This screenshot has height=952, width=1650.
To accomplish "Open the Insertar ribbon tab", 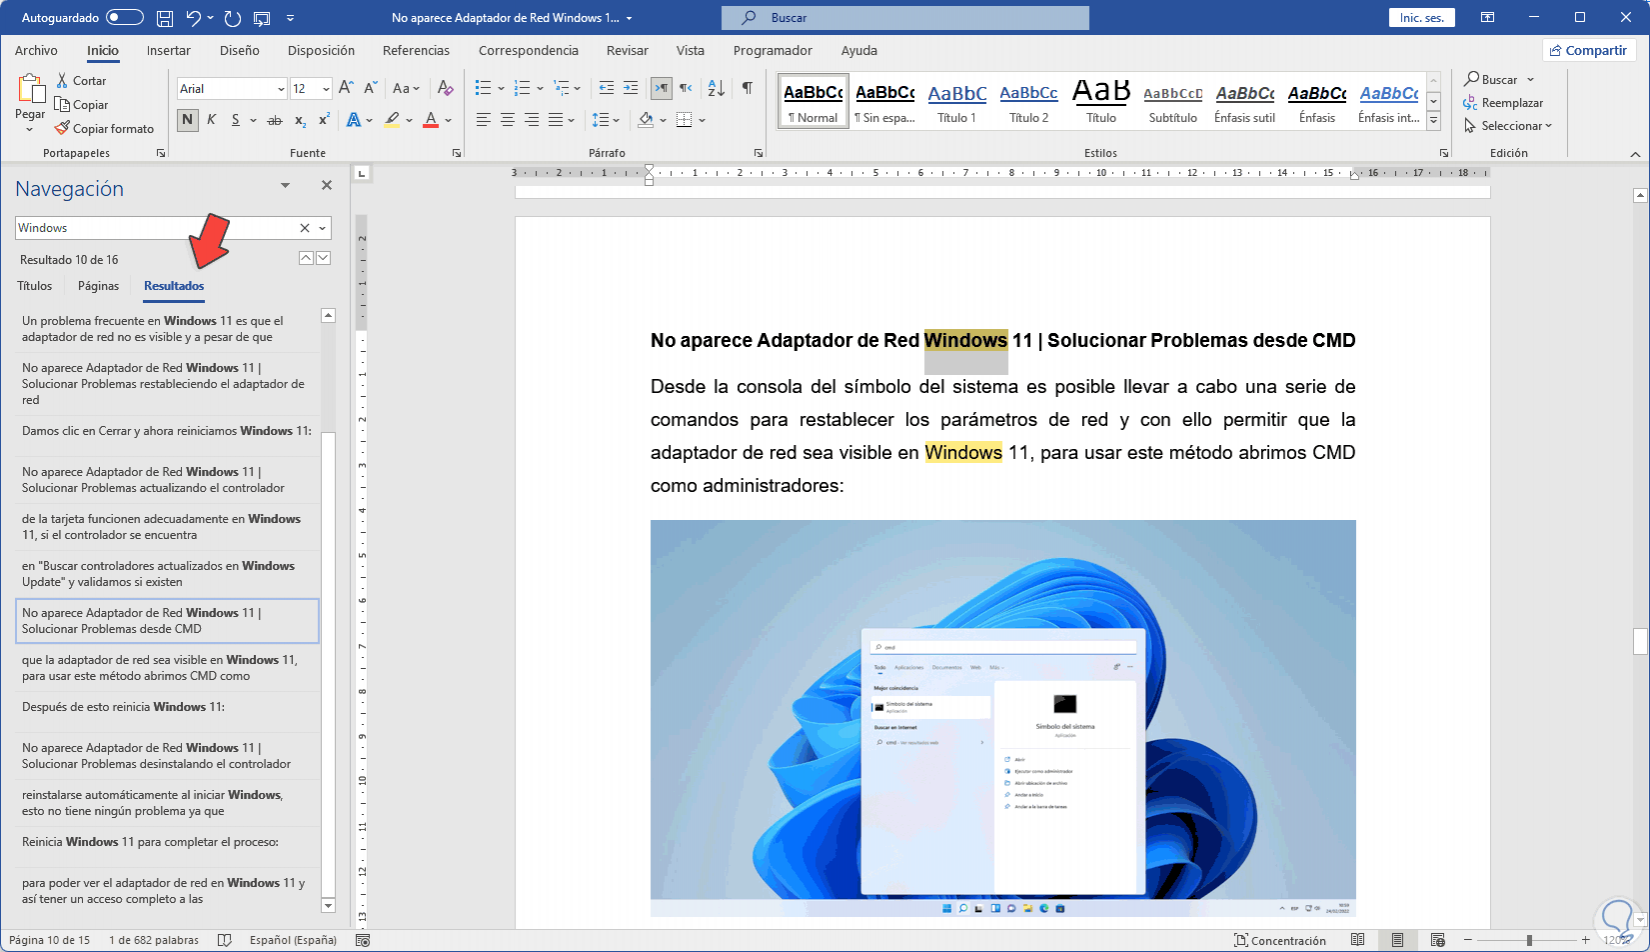I will pyautogui.click(x=168, y=51).
